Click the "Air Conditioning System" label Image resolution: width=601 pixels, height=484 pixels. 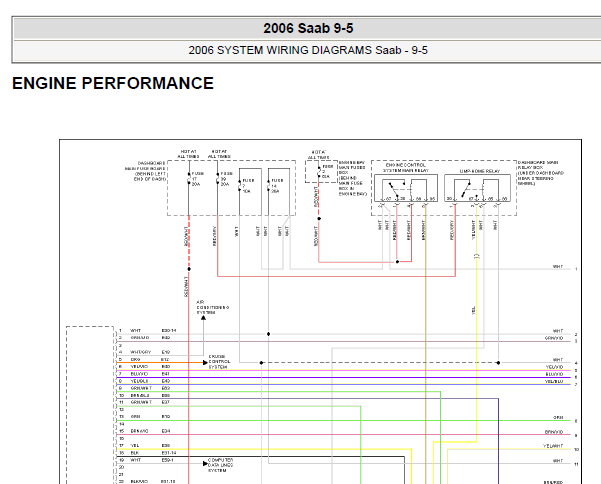[x=212, y=307]
